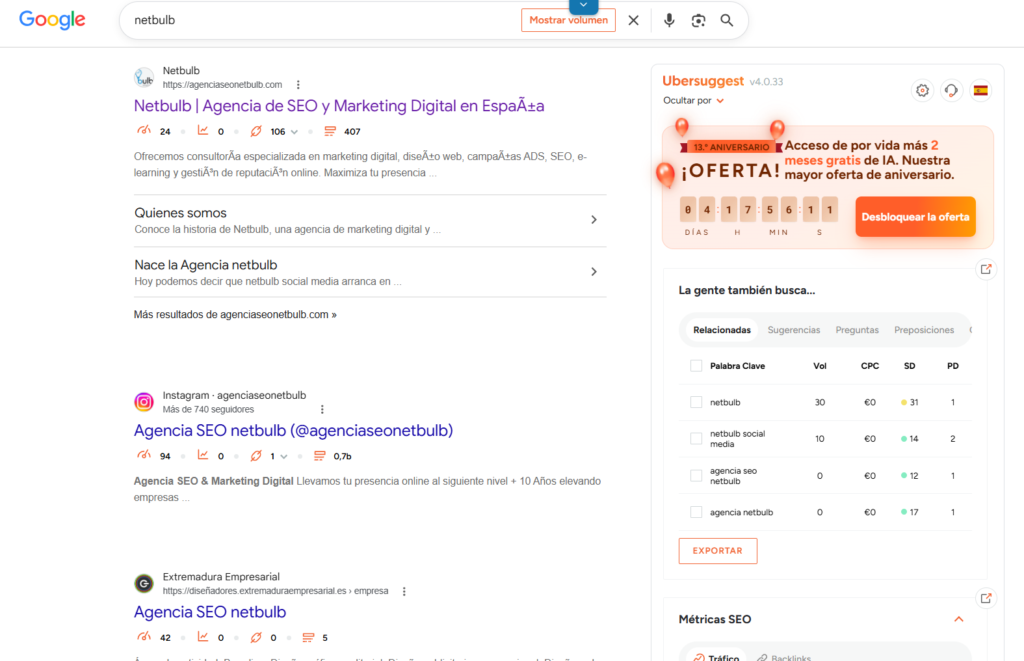Expand the Nace la Agencia netbulb chevron
Viewport: 1024px width, 661px height.
coord(594,271)
